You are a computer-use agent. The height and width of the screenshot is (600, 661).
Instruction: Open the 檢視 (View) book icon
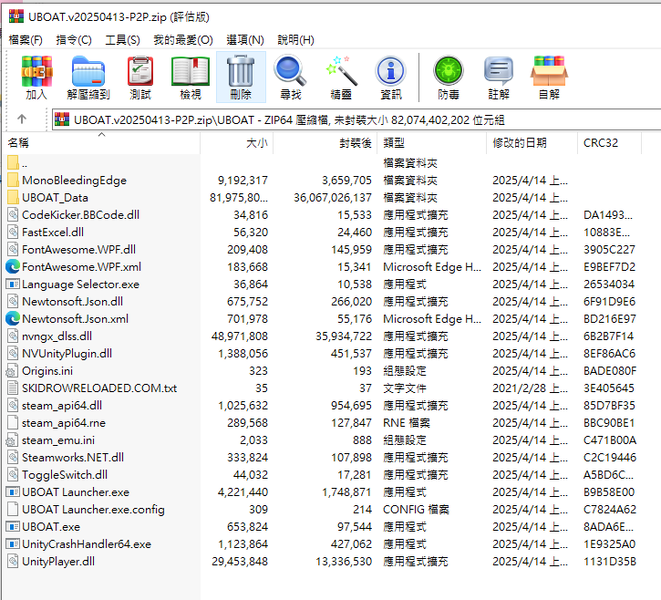(x=191, y=77)
